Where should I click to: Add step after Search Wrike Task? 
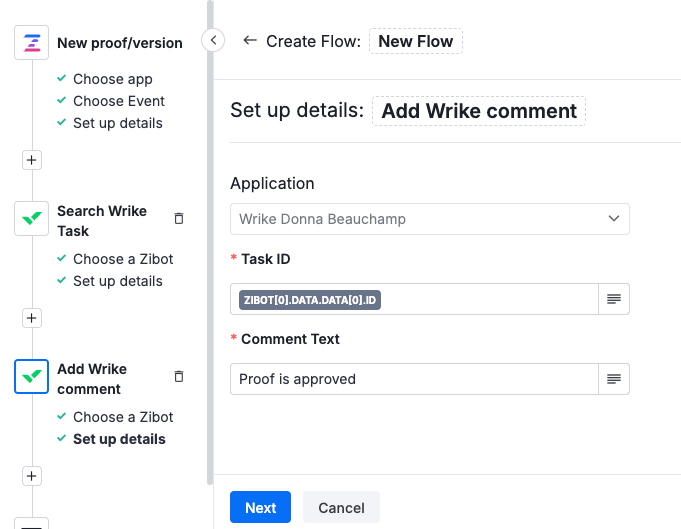click(x=32, y=318)
